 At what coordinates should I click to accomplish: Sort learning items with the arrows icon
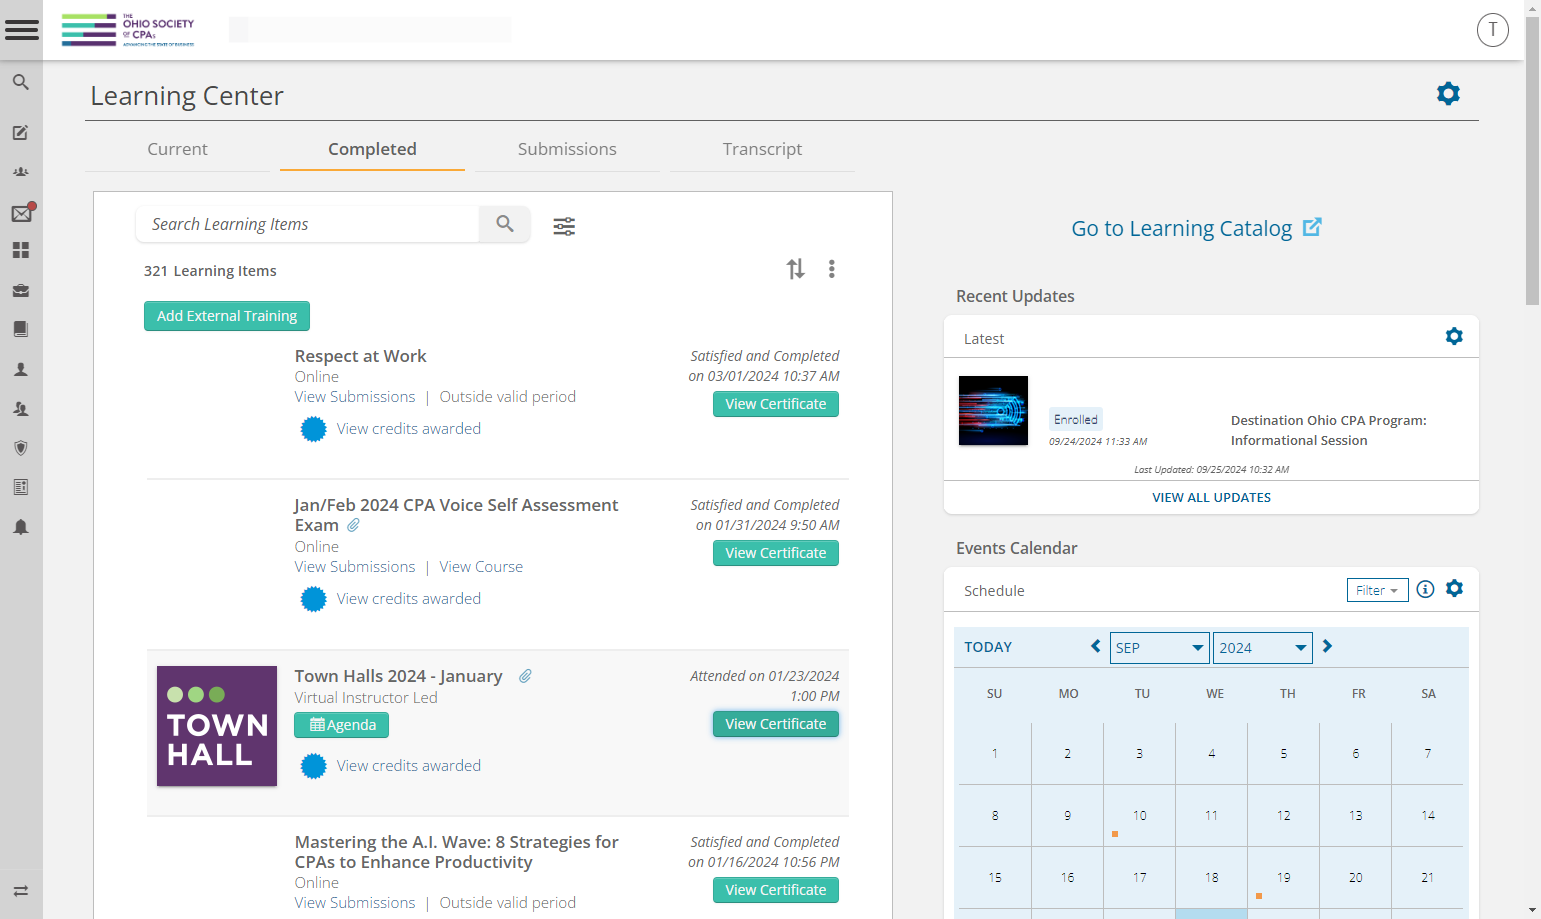click(x=795, y=269)
